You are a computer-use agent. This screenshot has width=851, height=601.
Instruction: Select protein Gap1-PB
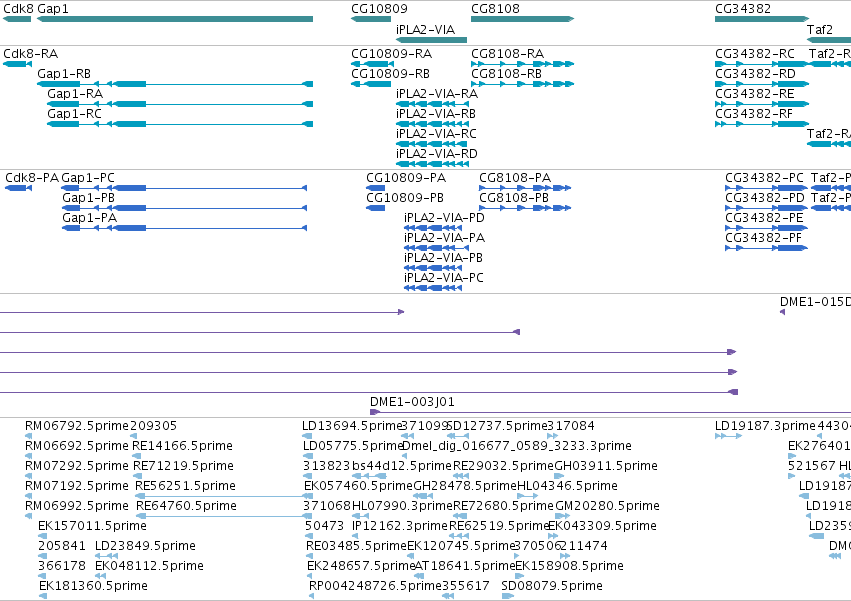(88, 198)
